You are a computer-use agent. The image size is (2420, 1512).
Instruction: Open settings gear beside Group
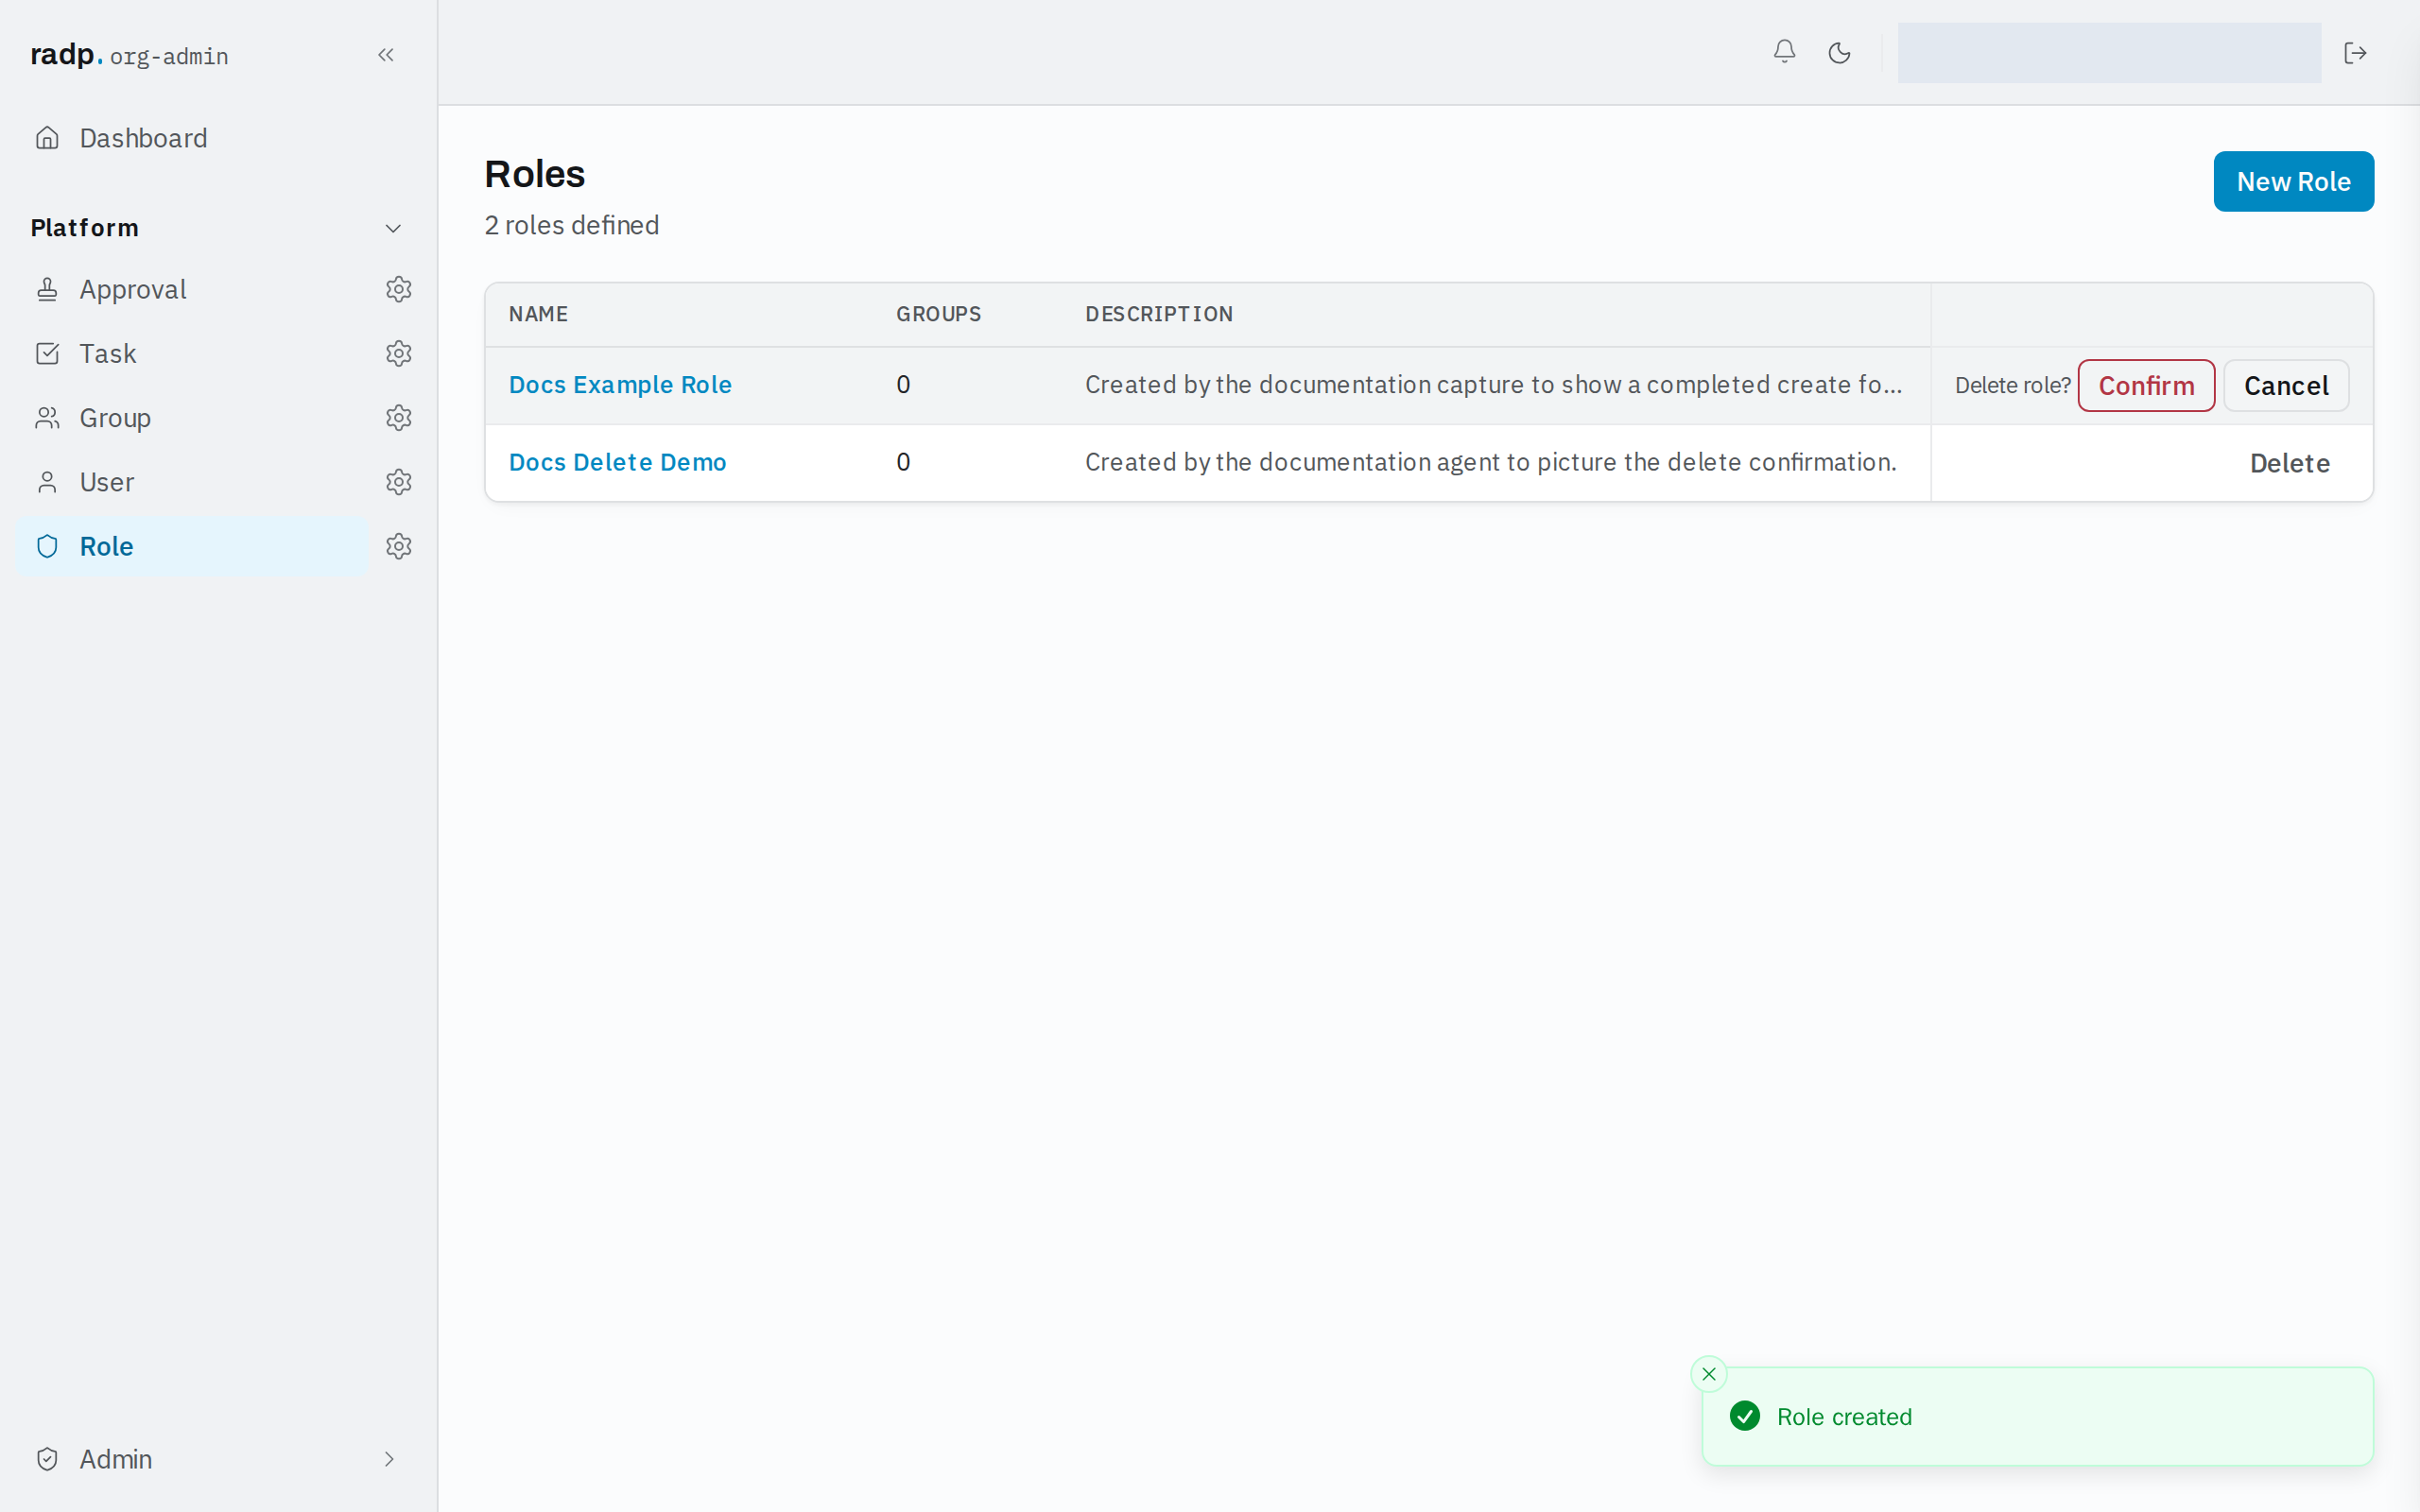pyautogui.click(x=399, y=418)
